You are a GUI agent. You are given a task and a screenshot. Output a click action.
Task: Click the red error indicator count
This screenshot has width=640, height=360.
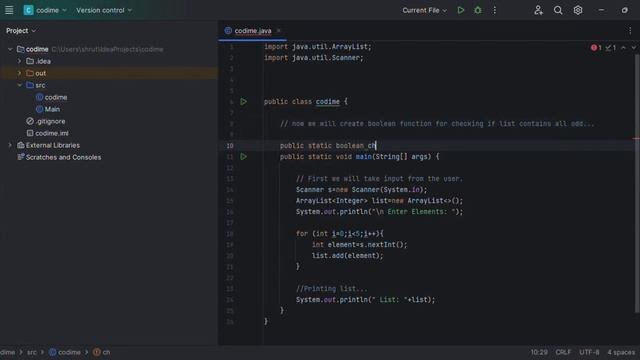(596, 48)
